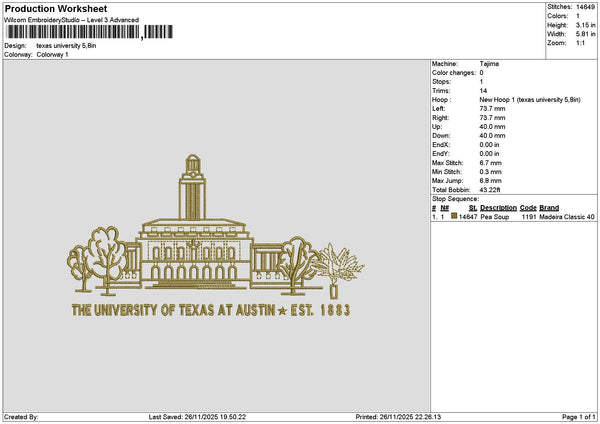Click the Min Stitch value 0.3 mm
The image size is (600, 424).
(490, 172)
